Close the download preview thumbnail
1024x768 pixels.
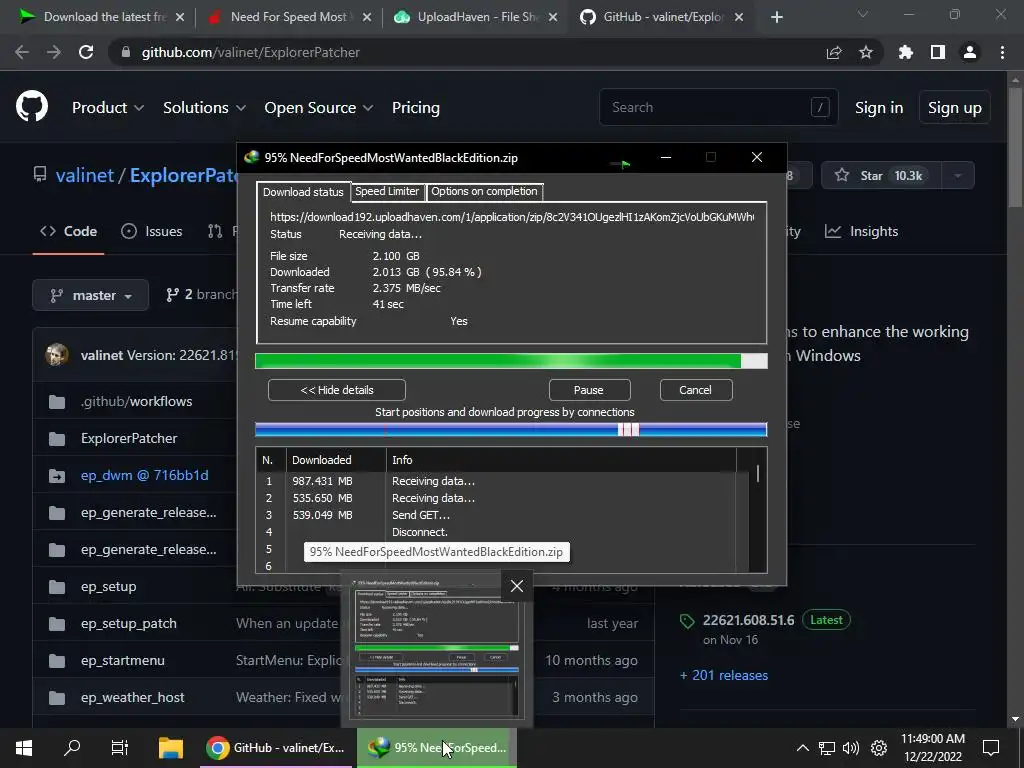[x=517, y=586]
